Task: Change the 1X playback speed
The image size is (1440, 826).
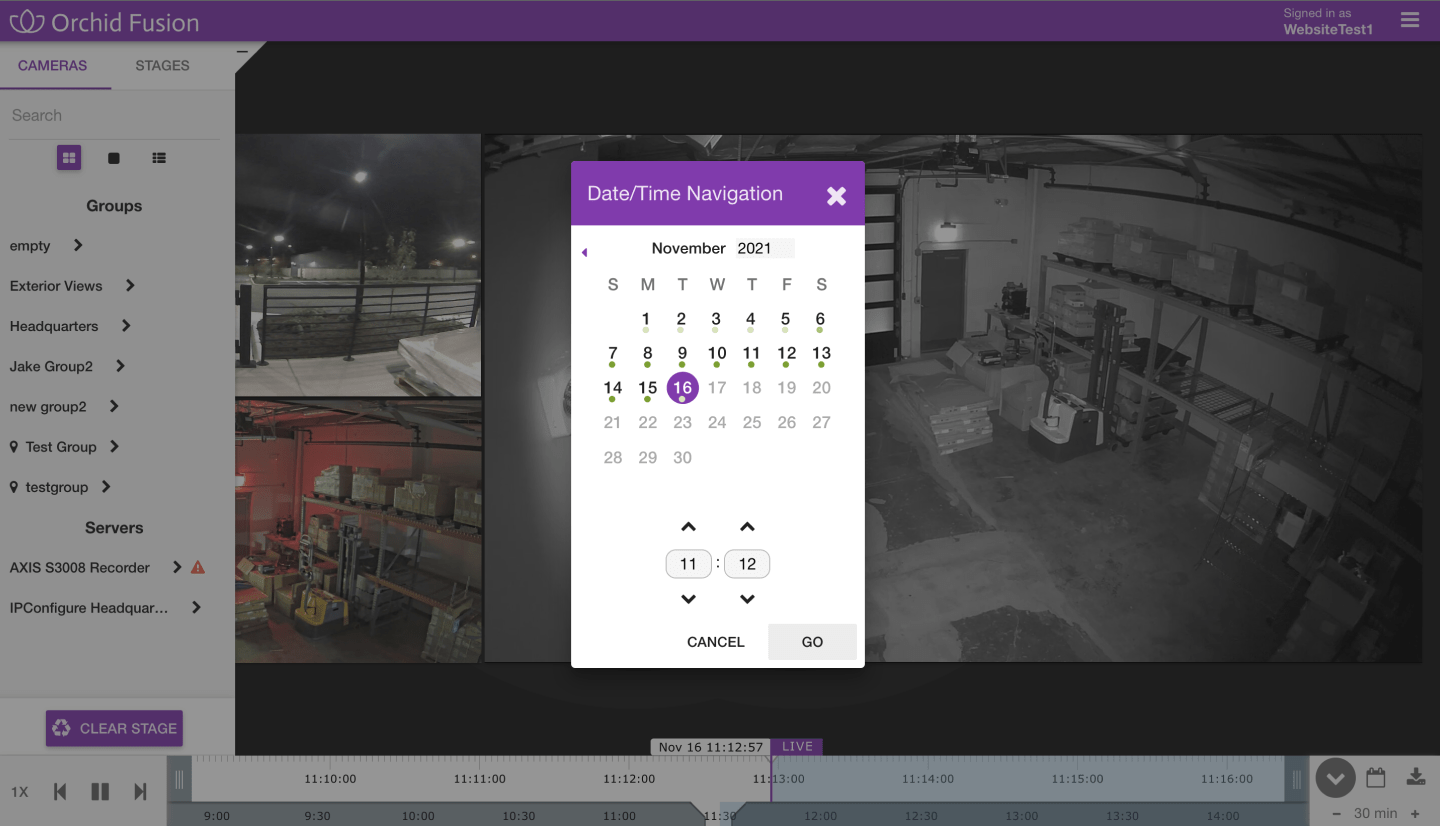Action: (19, 792)
